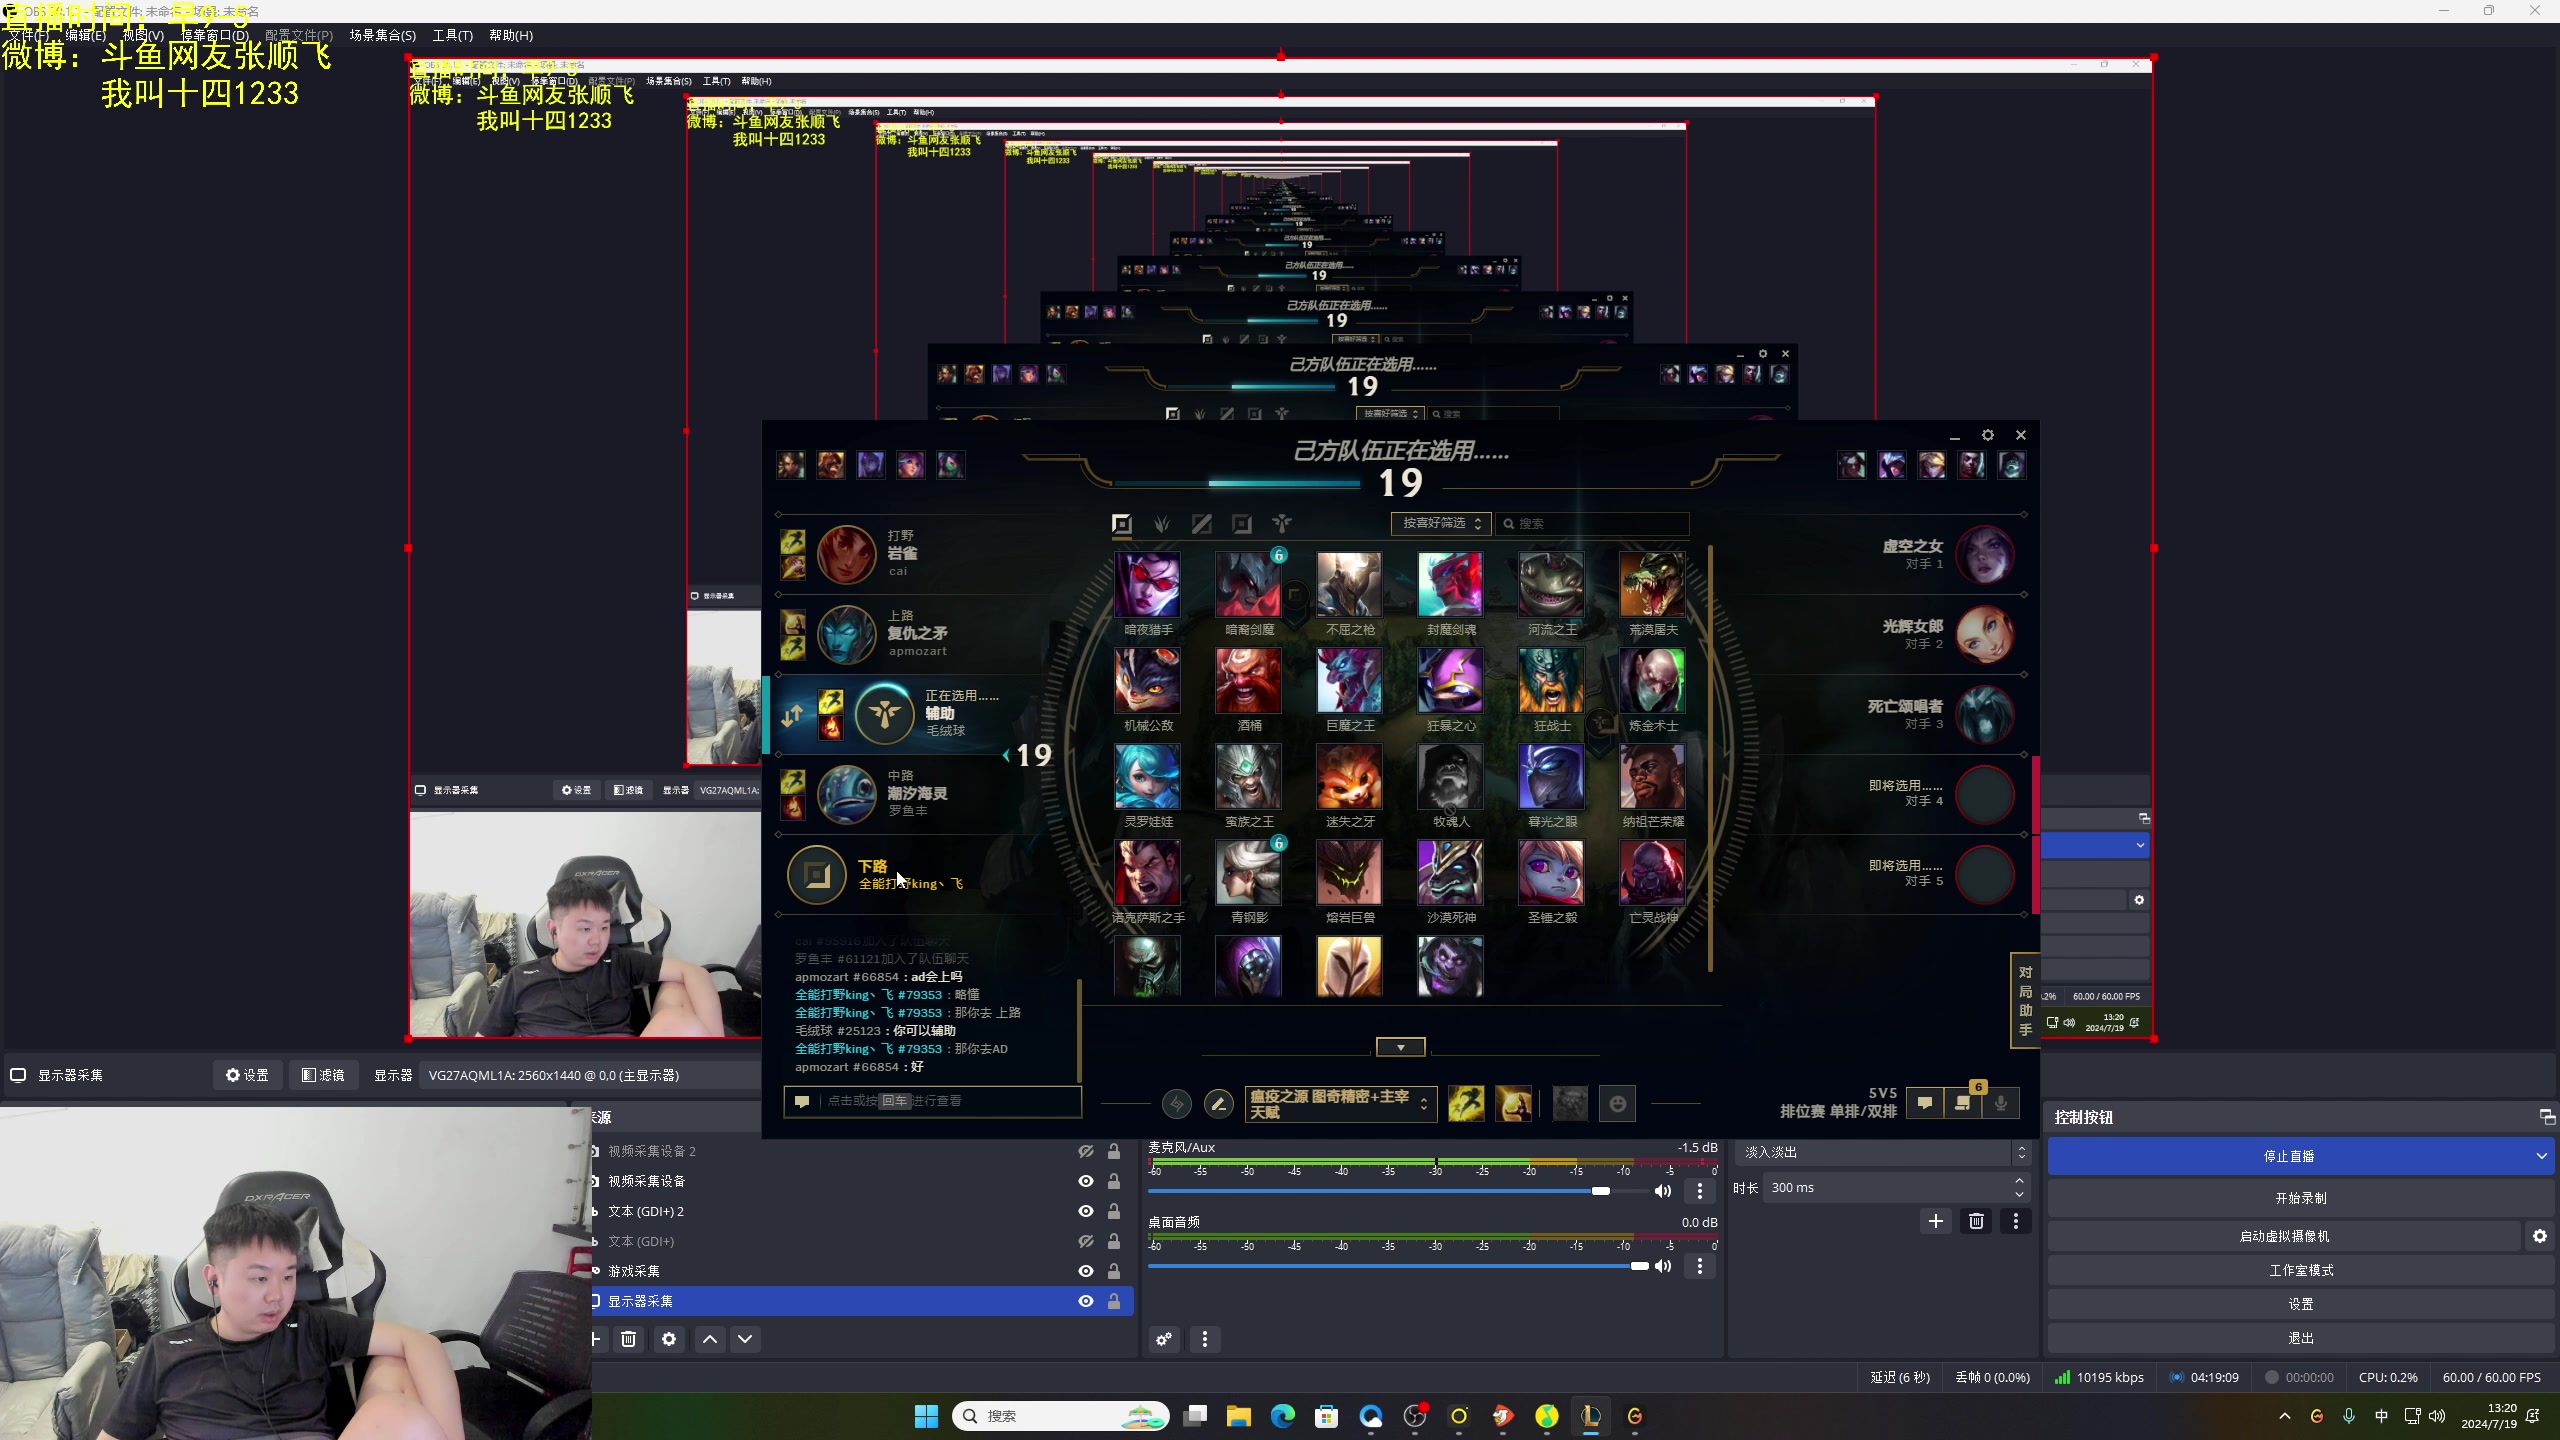
Task: Hide the 视频采集设备 source
Action: click(x=1085, y=1181)
